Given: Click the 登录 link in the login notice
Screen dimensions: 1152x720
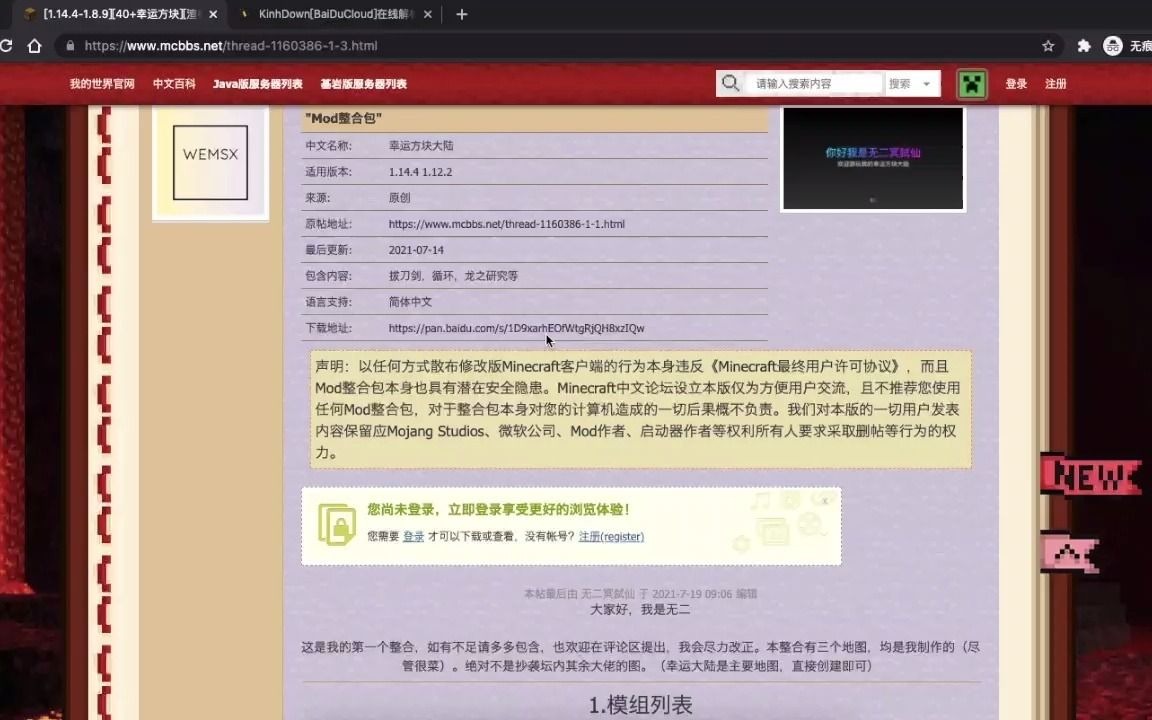Looking at the screenshot, I should [x=413, y=537].
